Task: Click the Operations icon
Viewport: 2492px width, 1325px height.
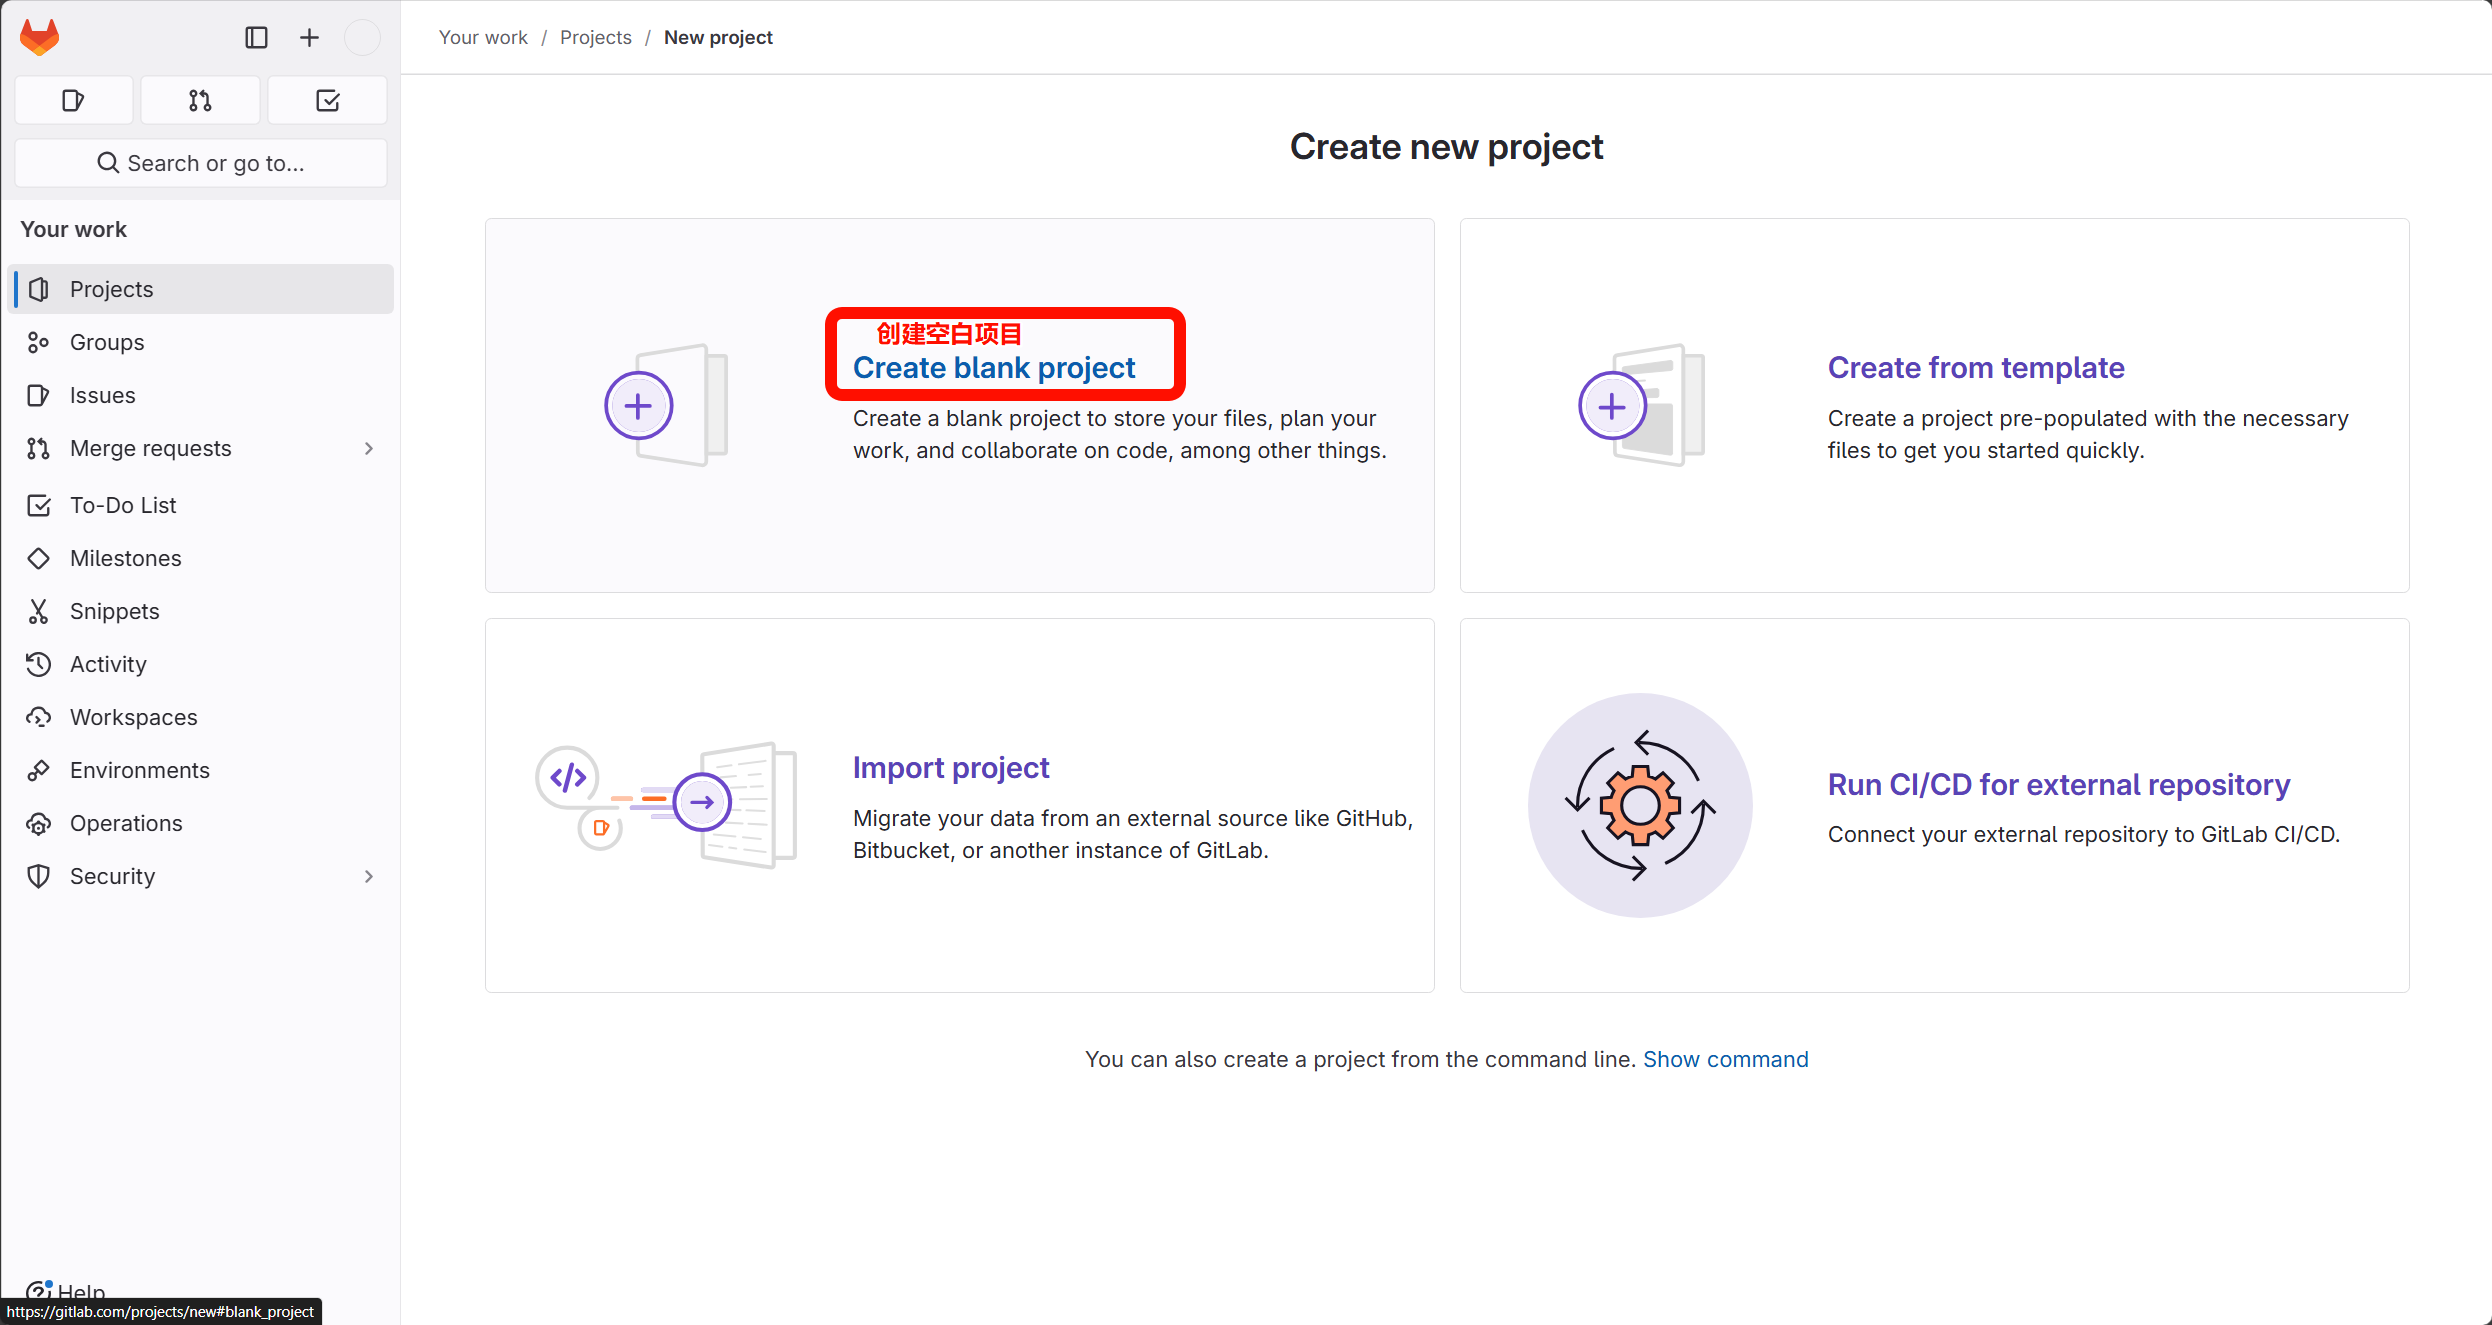Action: [x=39, y=823]
